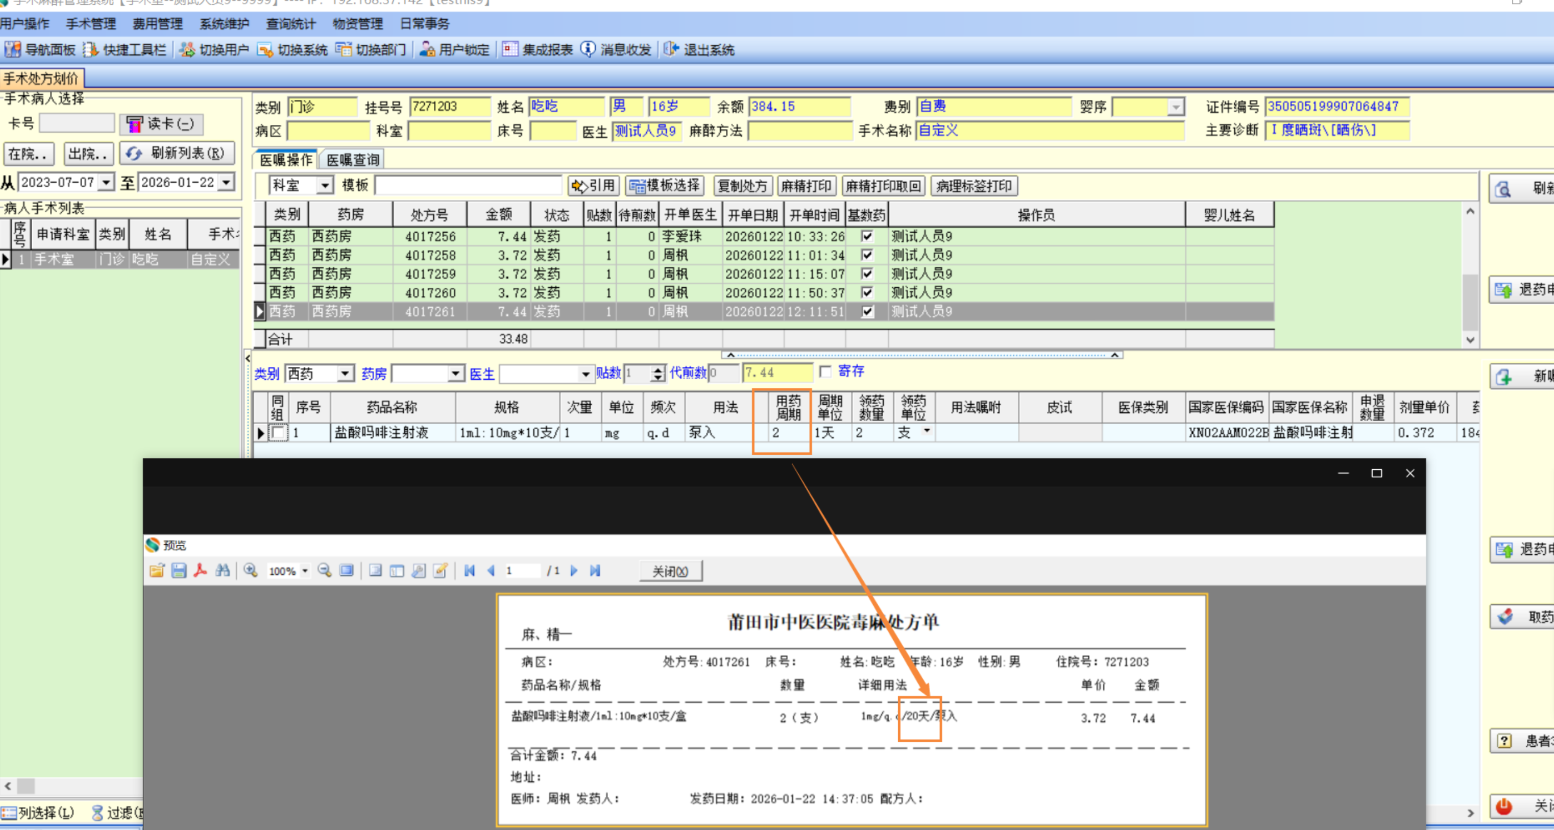Screen dimensions: 1554x830
Task: Open the 系统维护 menu
Action: click(225, 24)
